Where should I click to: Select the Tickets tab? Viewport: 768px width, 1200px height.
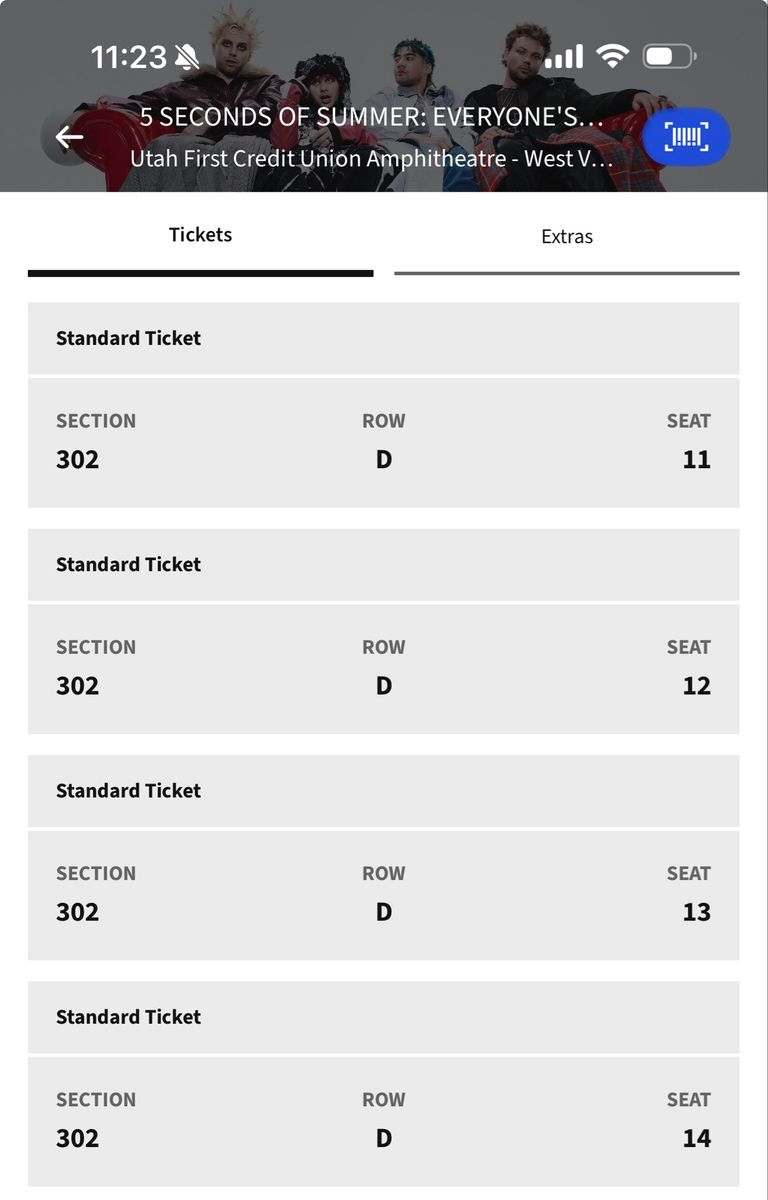(200, 235)
